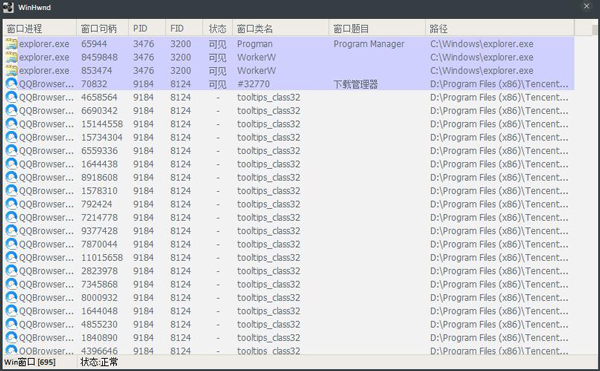Click handle value 15144558
600x371 pixels.
tap(102, 124)
